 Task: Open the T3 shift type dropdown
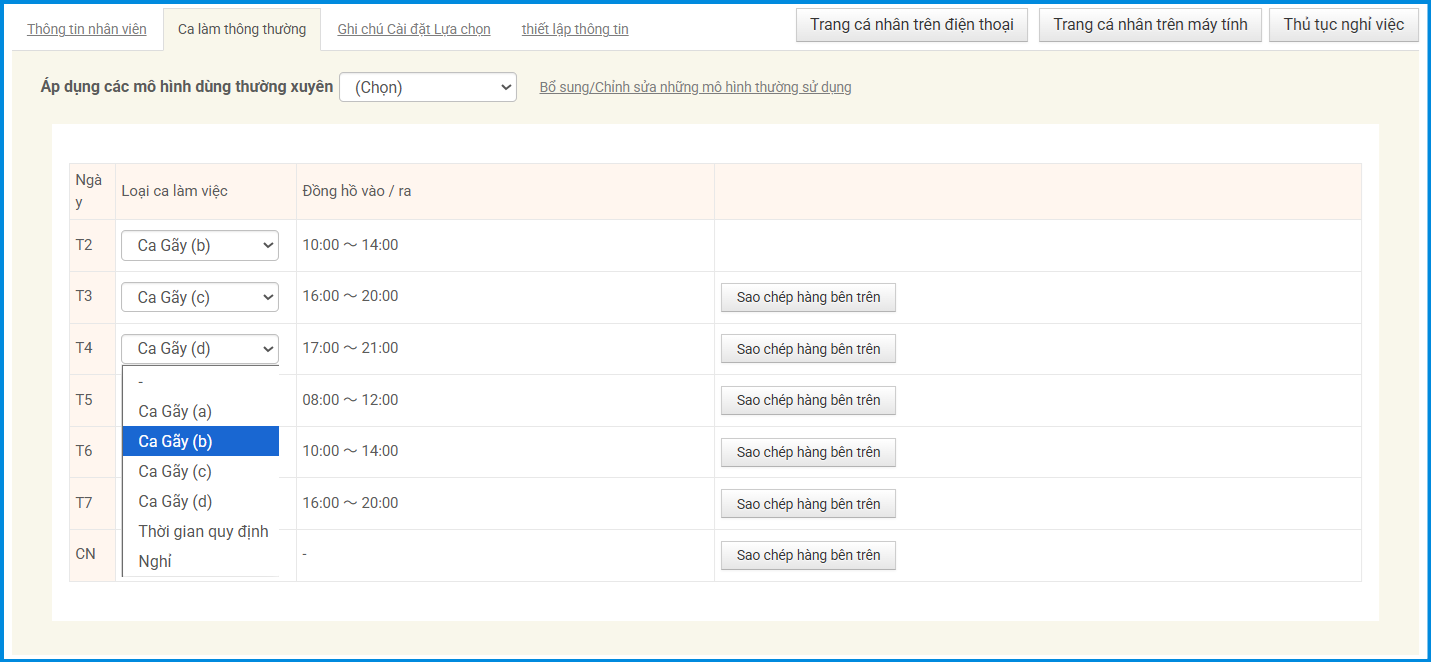(x=200, y=297)
